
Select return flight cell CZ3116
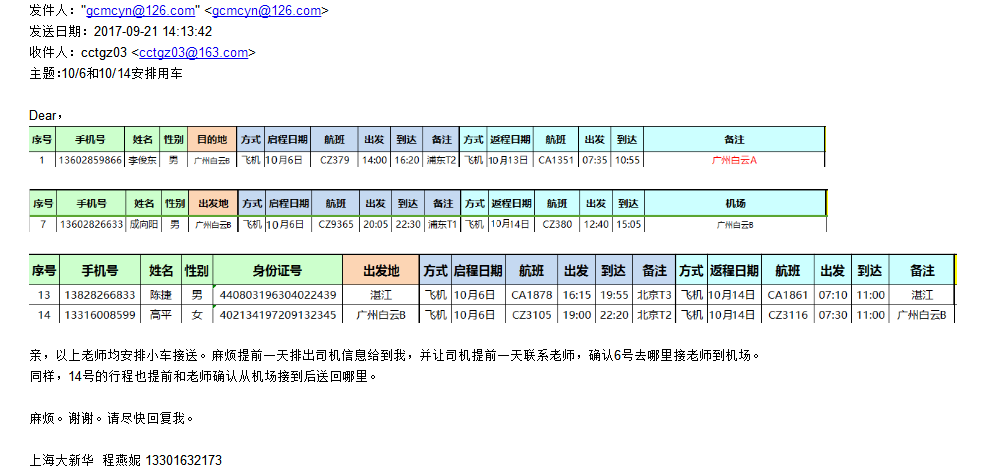787,315
